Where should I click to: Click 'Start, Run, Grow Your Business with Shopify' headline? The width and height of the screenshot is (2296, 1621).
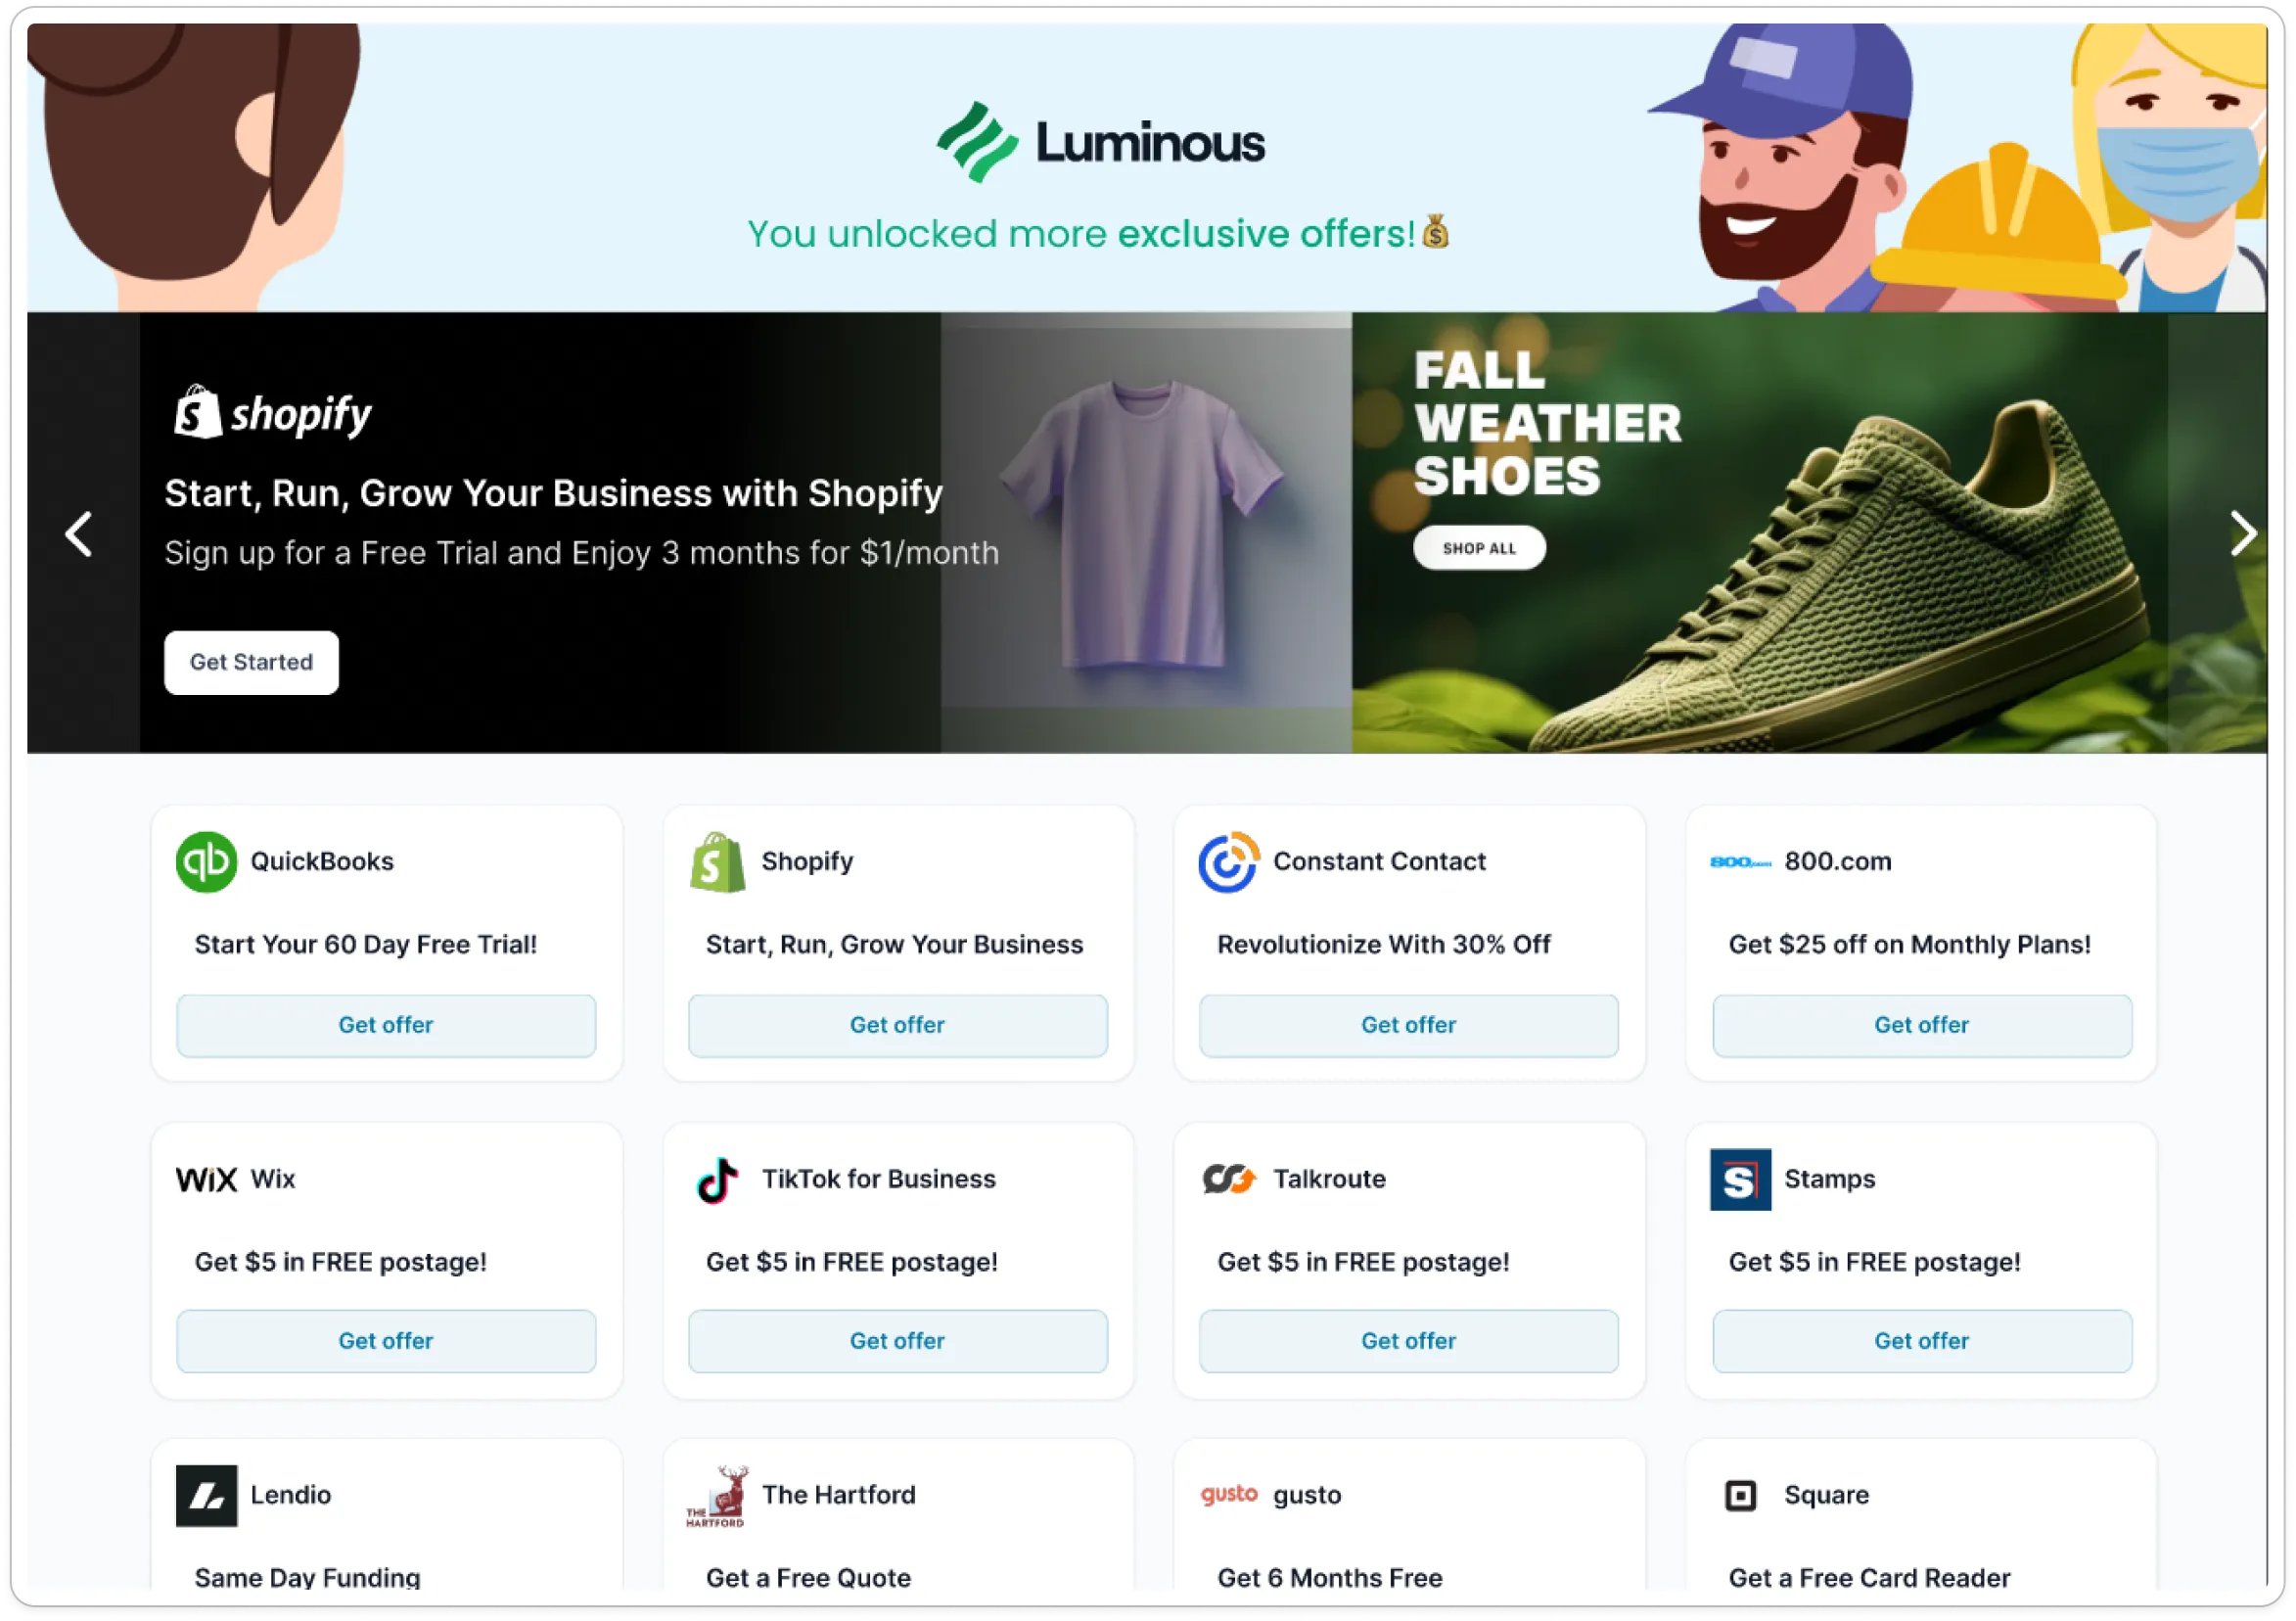554,493
